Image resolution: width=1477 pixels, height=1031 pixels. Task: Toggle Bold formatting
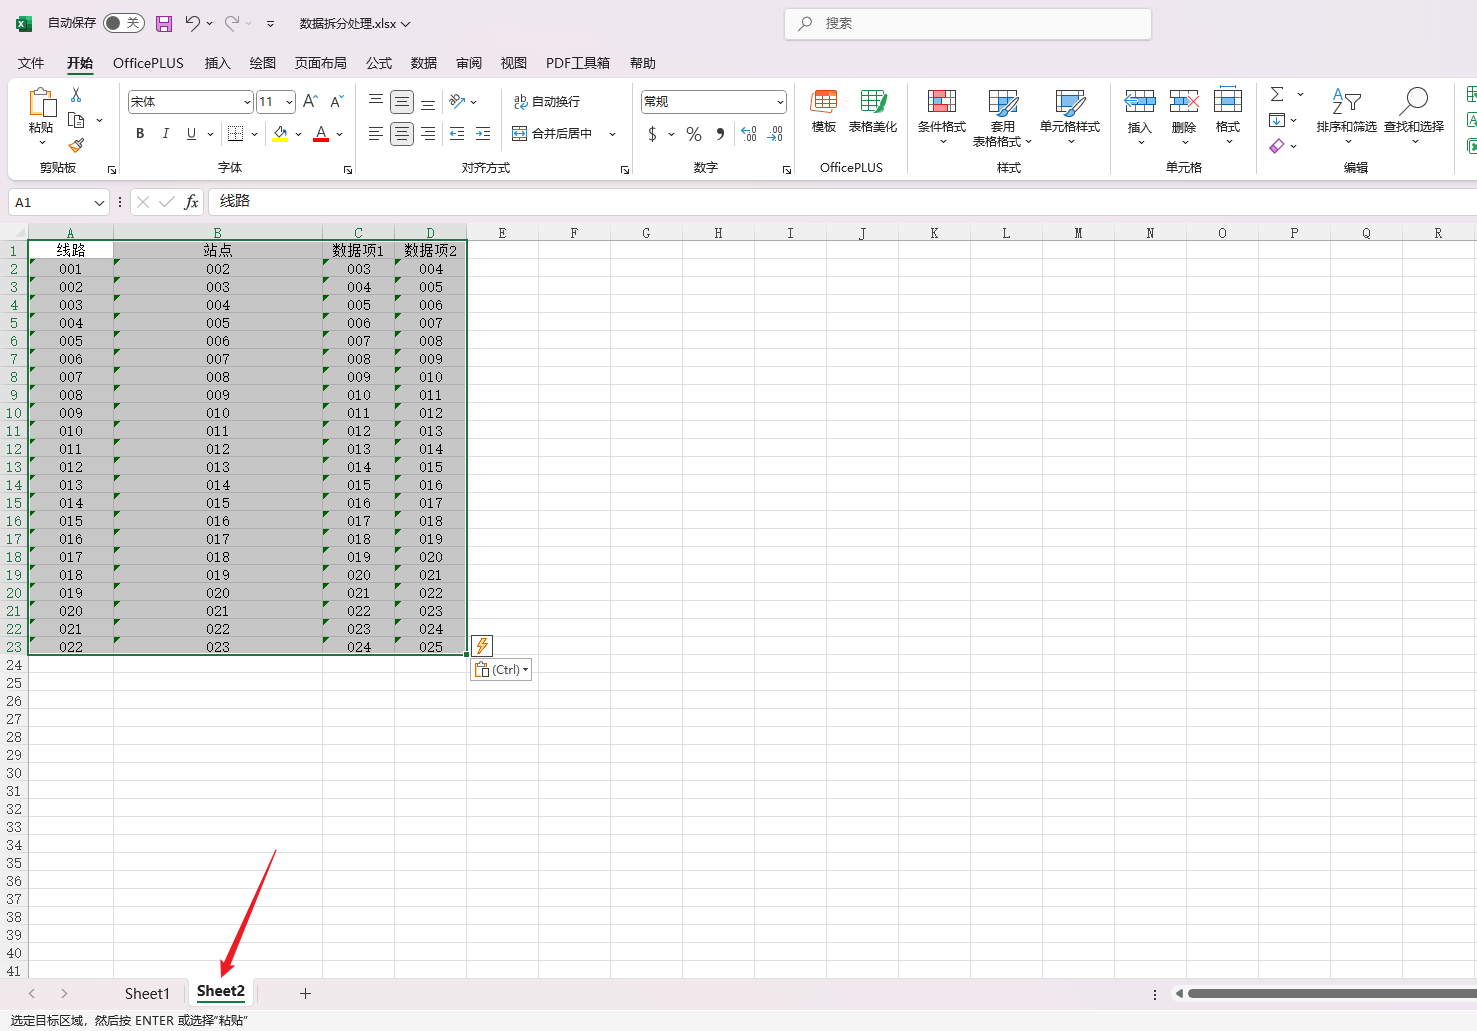pos(140,134)
